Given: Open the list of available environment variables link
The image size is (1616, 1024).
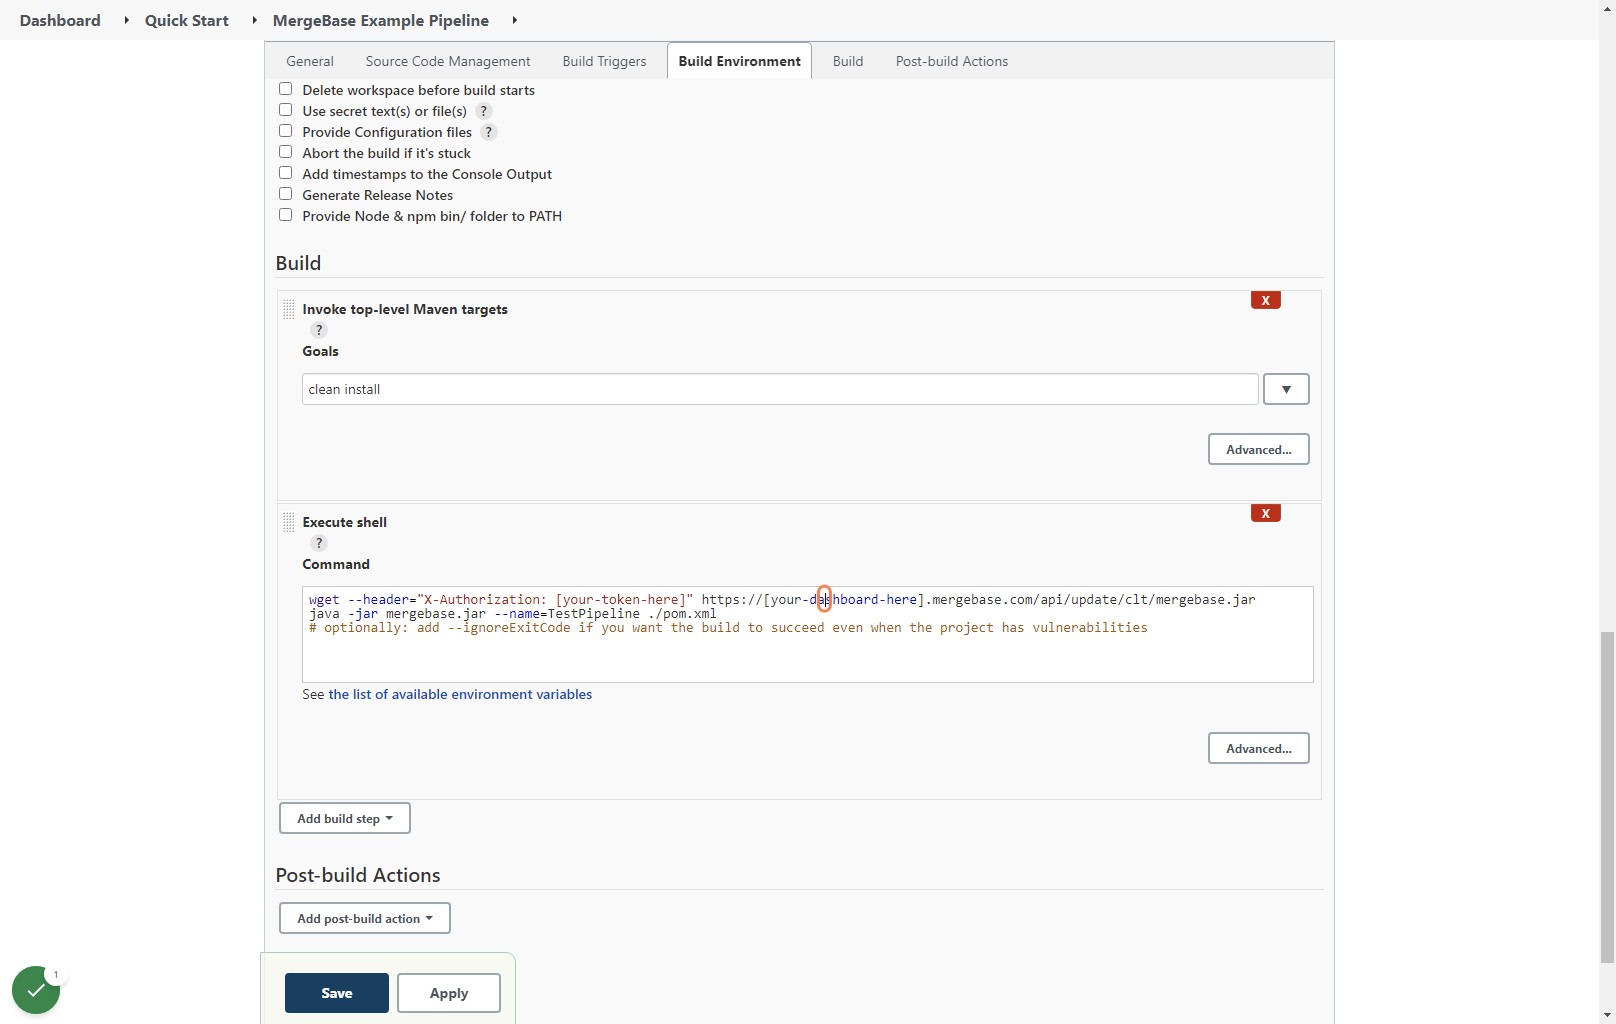Looking at the screenshot, I should 460,694.
